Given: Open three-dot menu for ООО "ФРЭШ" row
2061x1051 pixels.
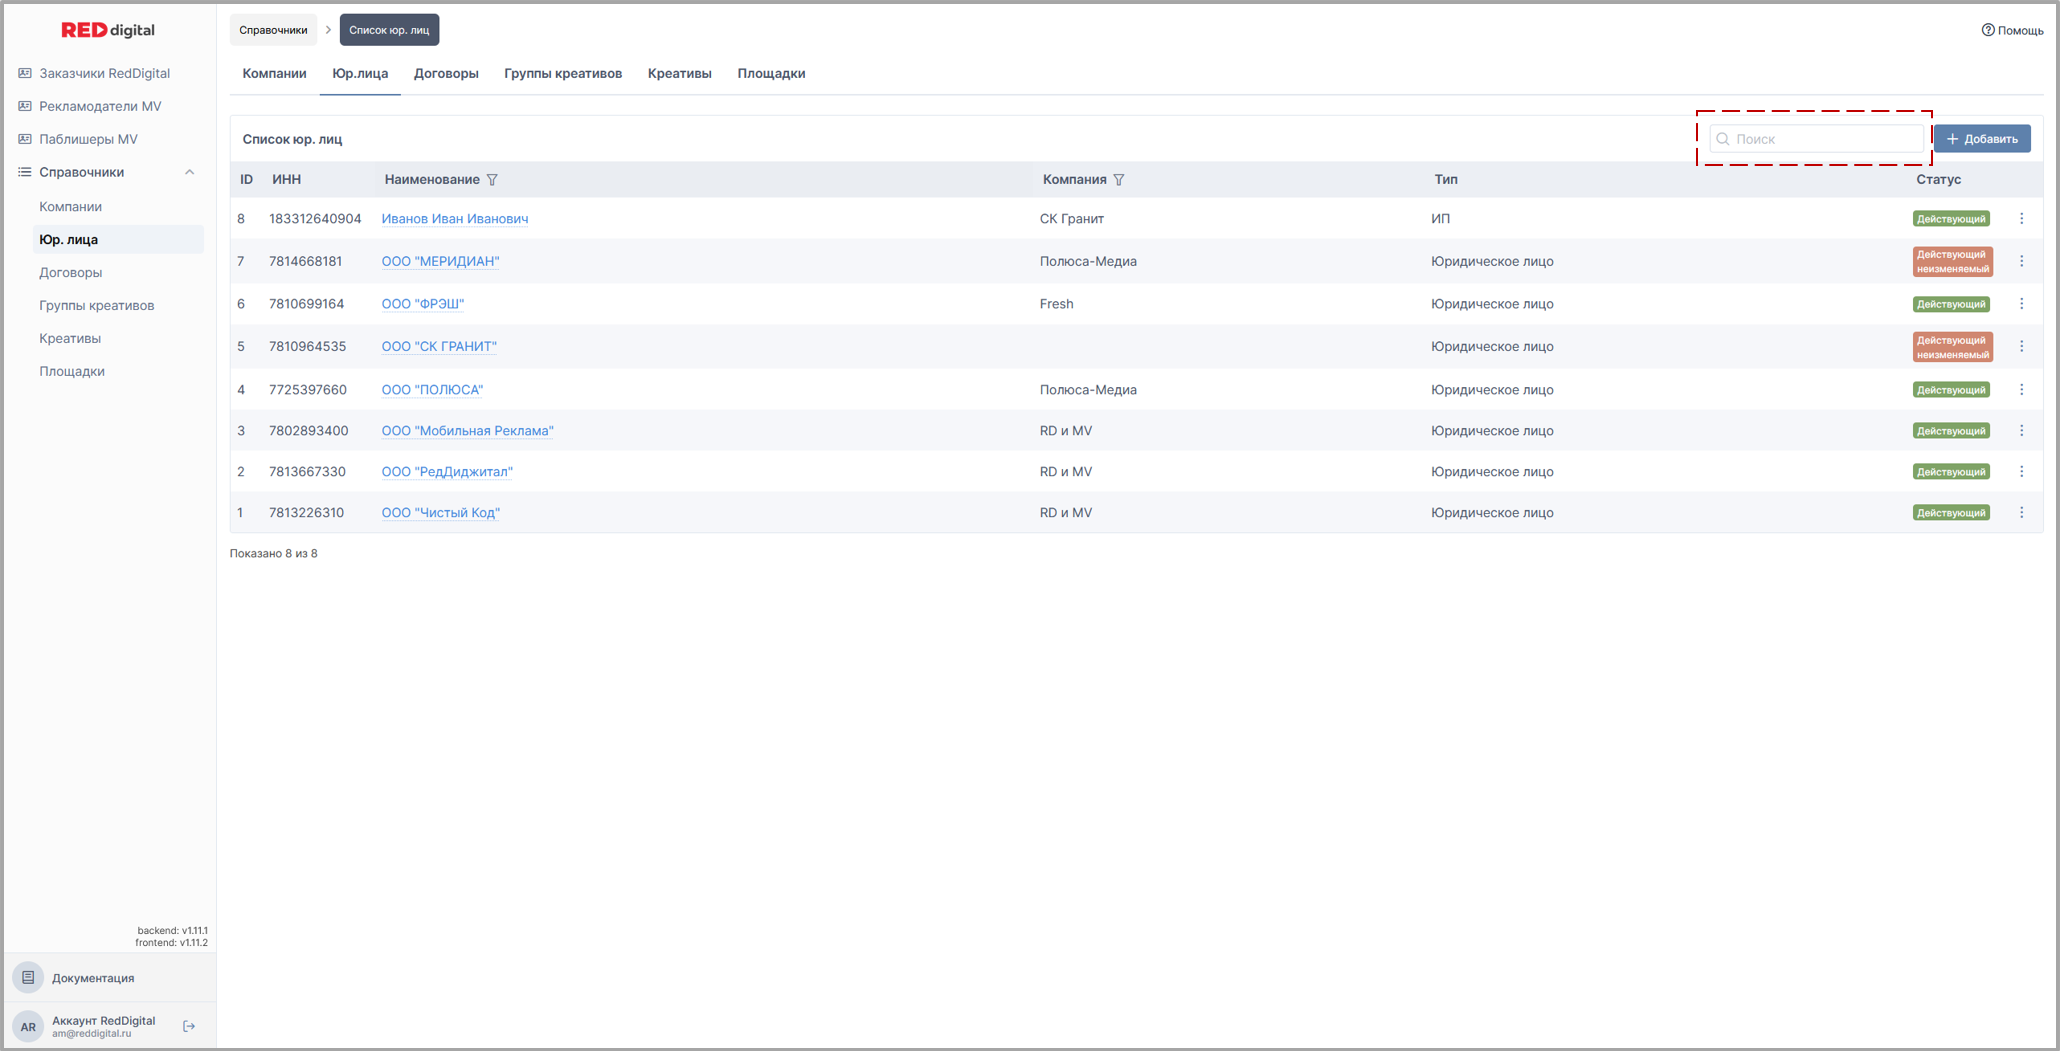Looking at the screenshot, I should [x=2021, y=304].
